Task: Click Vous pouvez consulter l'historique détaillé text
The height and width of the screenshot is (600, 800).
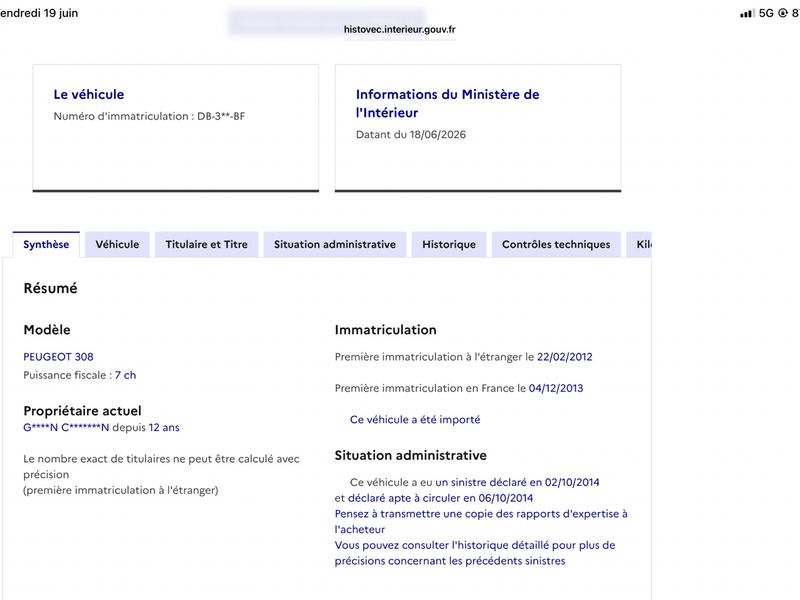Action: pyautogui.click(x=475, y=553)
